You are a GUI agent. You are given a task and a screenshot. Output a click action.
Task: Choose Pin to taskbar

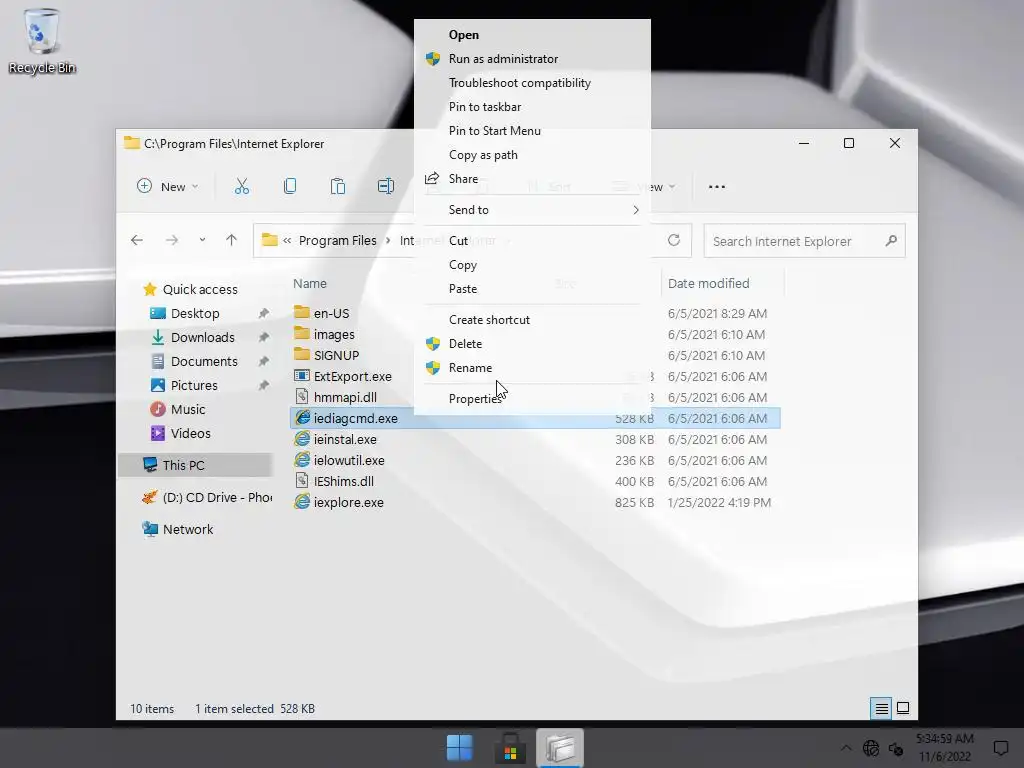(532, 106)
